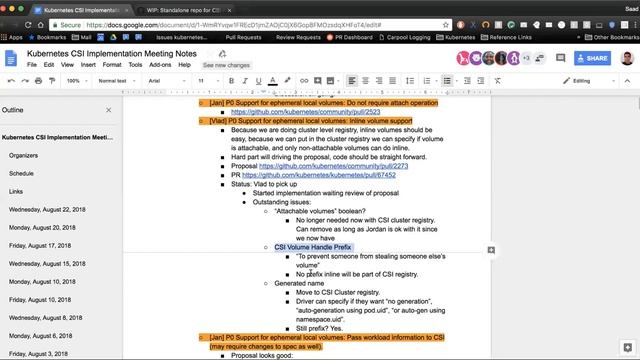Expand bulleted list options arrow

click(457, 81)
